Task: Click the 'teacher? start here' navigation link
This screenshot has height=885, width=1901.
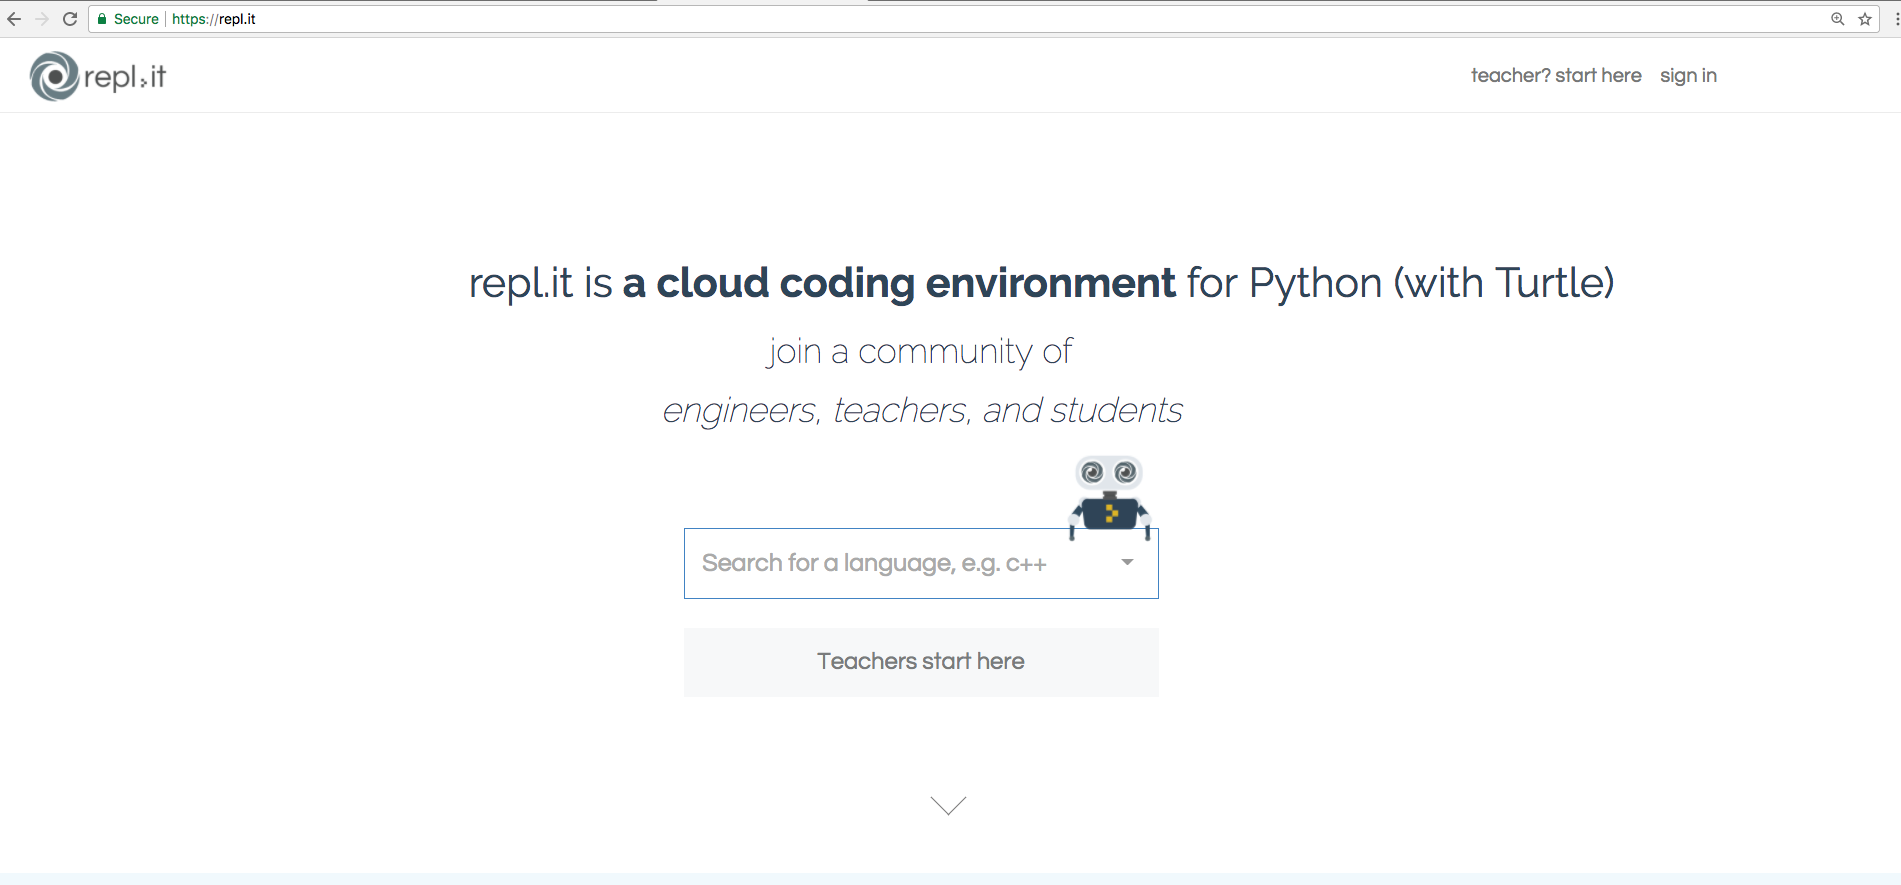Action: click(x=1556, y=76)
